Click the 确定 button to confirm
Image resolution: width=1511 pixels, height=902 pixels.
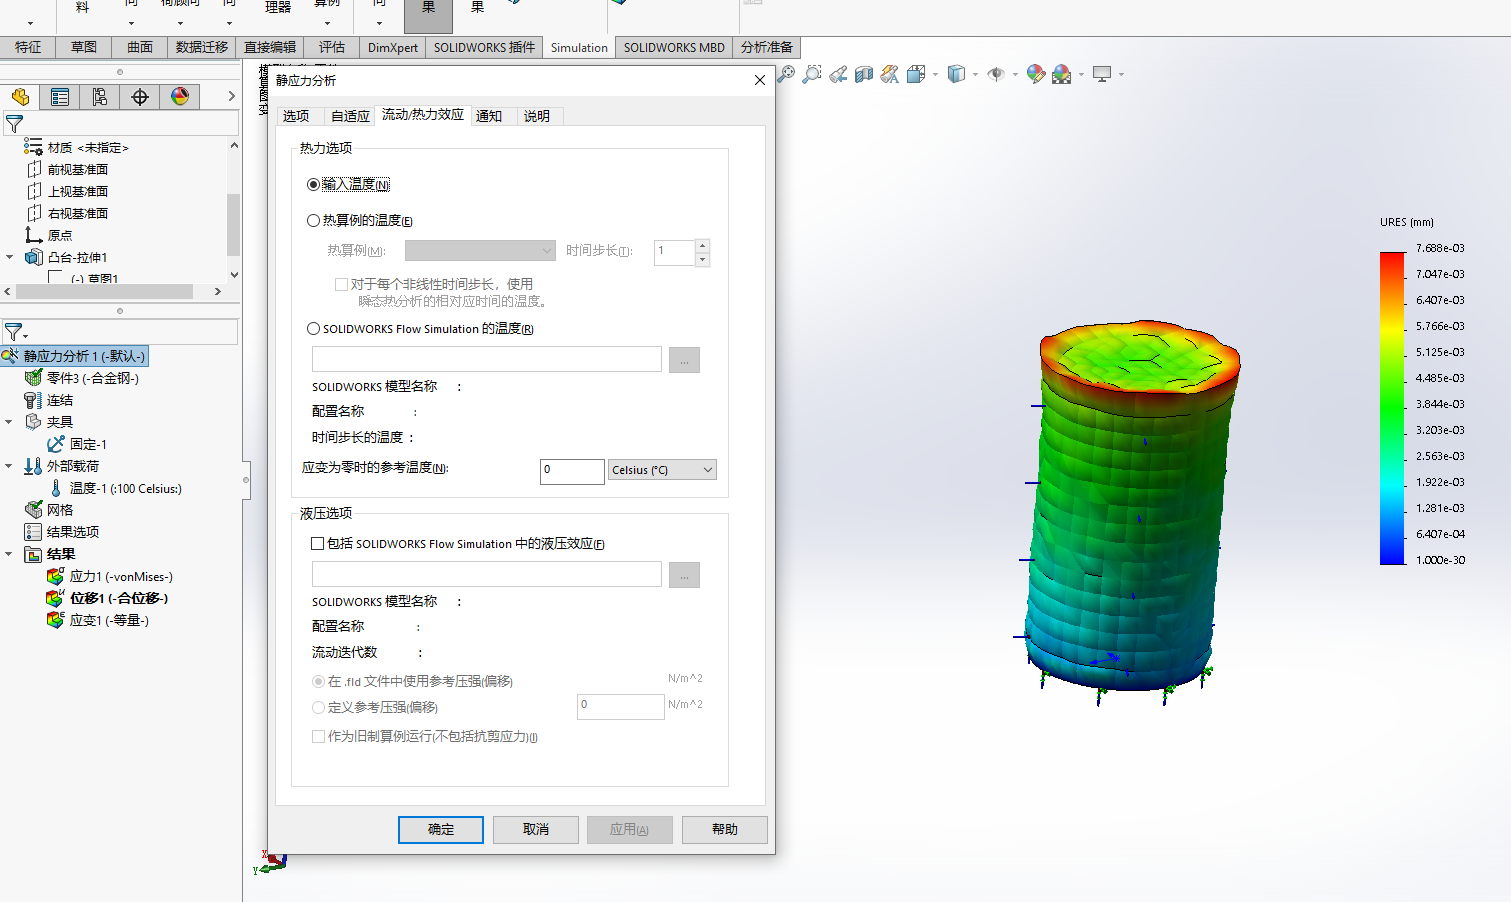click(x=440, y=830)
